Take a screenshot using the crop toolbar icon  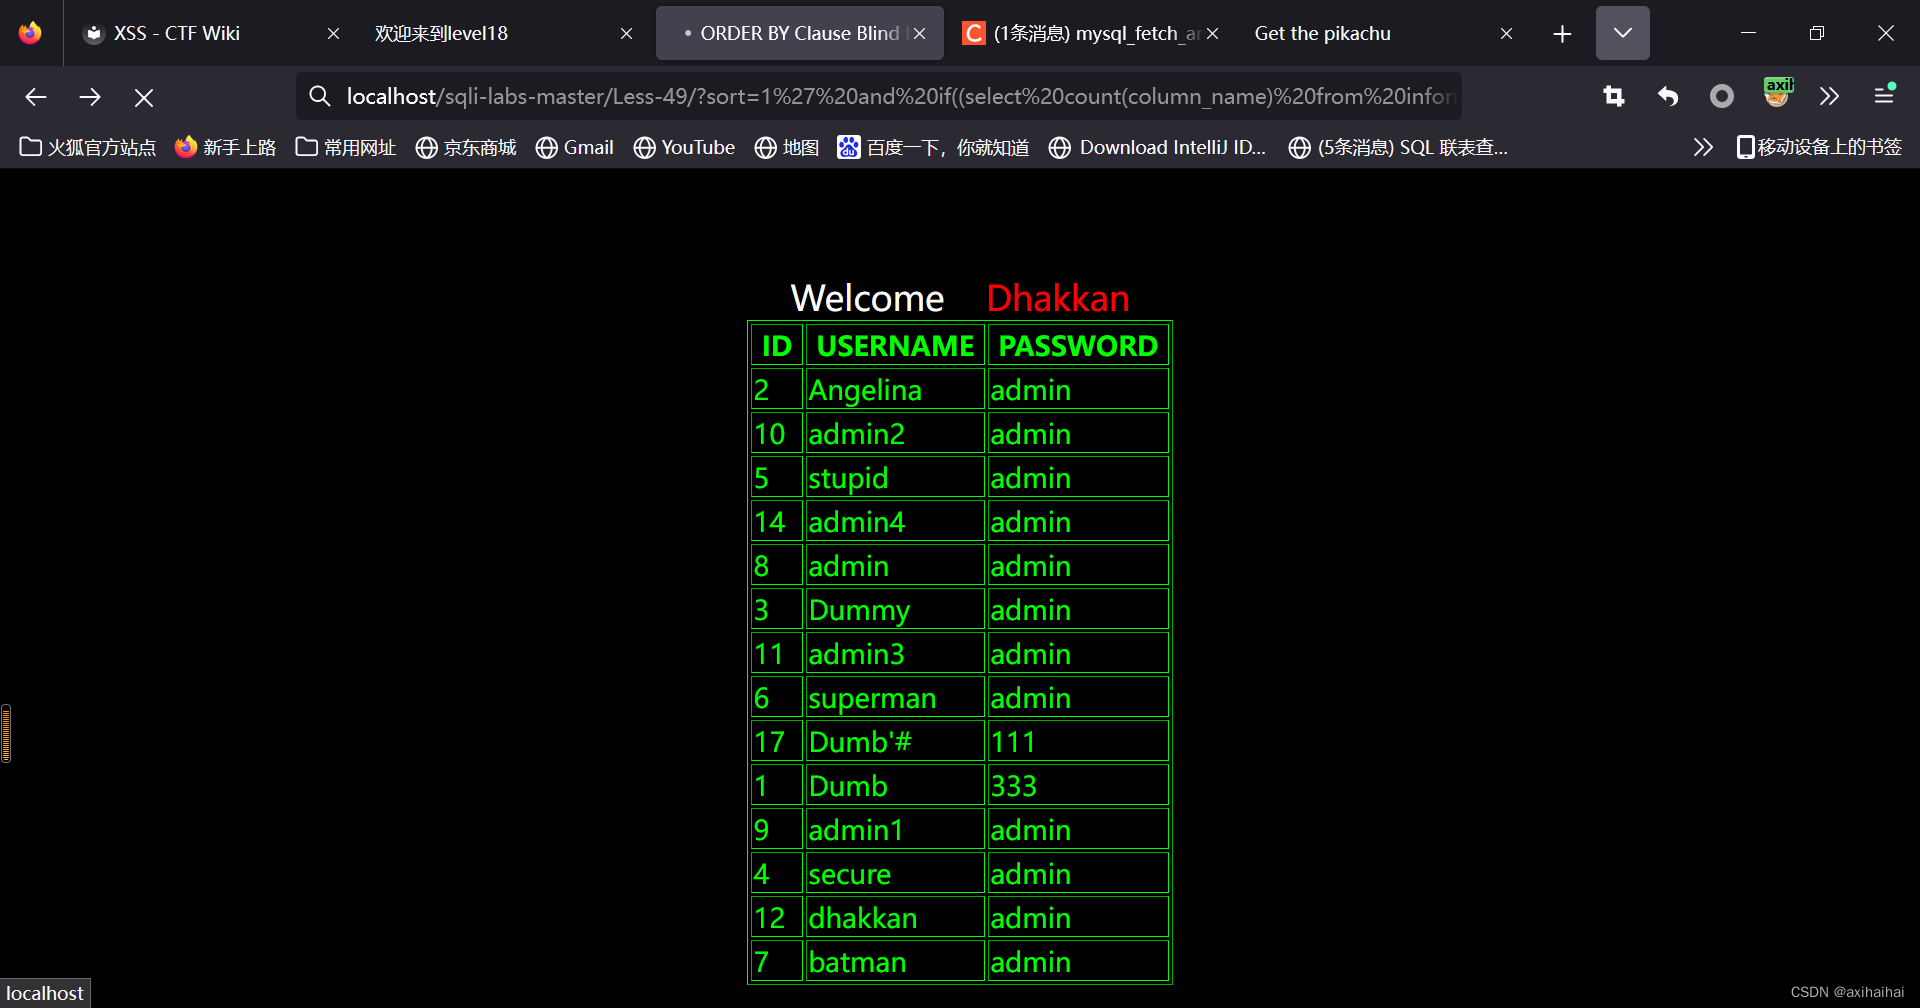pos(1613,96)
